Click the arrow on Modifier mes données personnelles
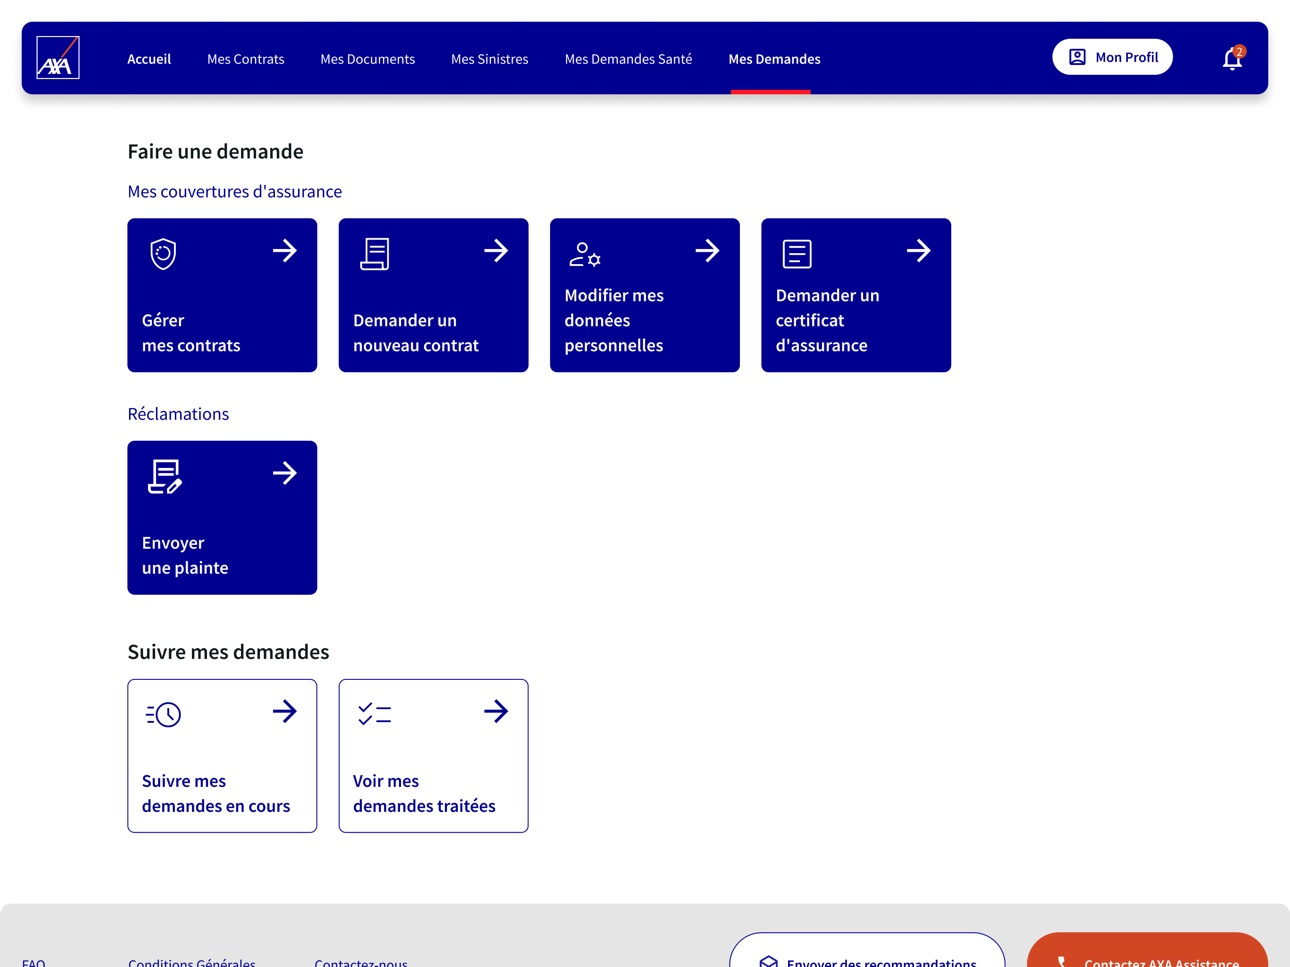The width and height of the screenshot is (1290, 967). pyautogui.click(x=707, y=250)
